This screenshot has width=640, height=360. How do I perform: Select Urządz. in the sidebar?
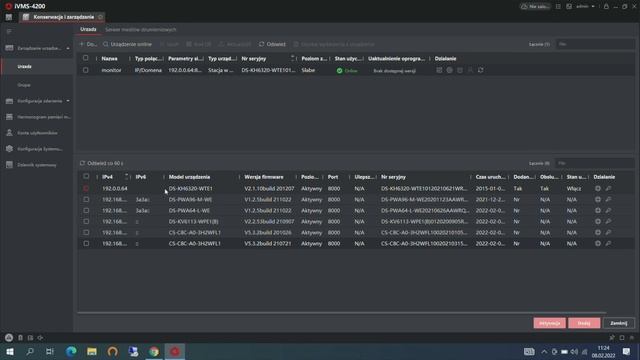[24, 67]
